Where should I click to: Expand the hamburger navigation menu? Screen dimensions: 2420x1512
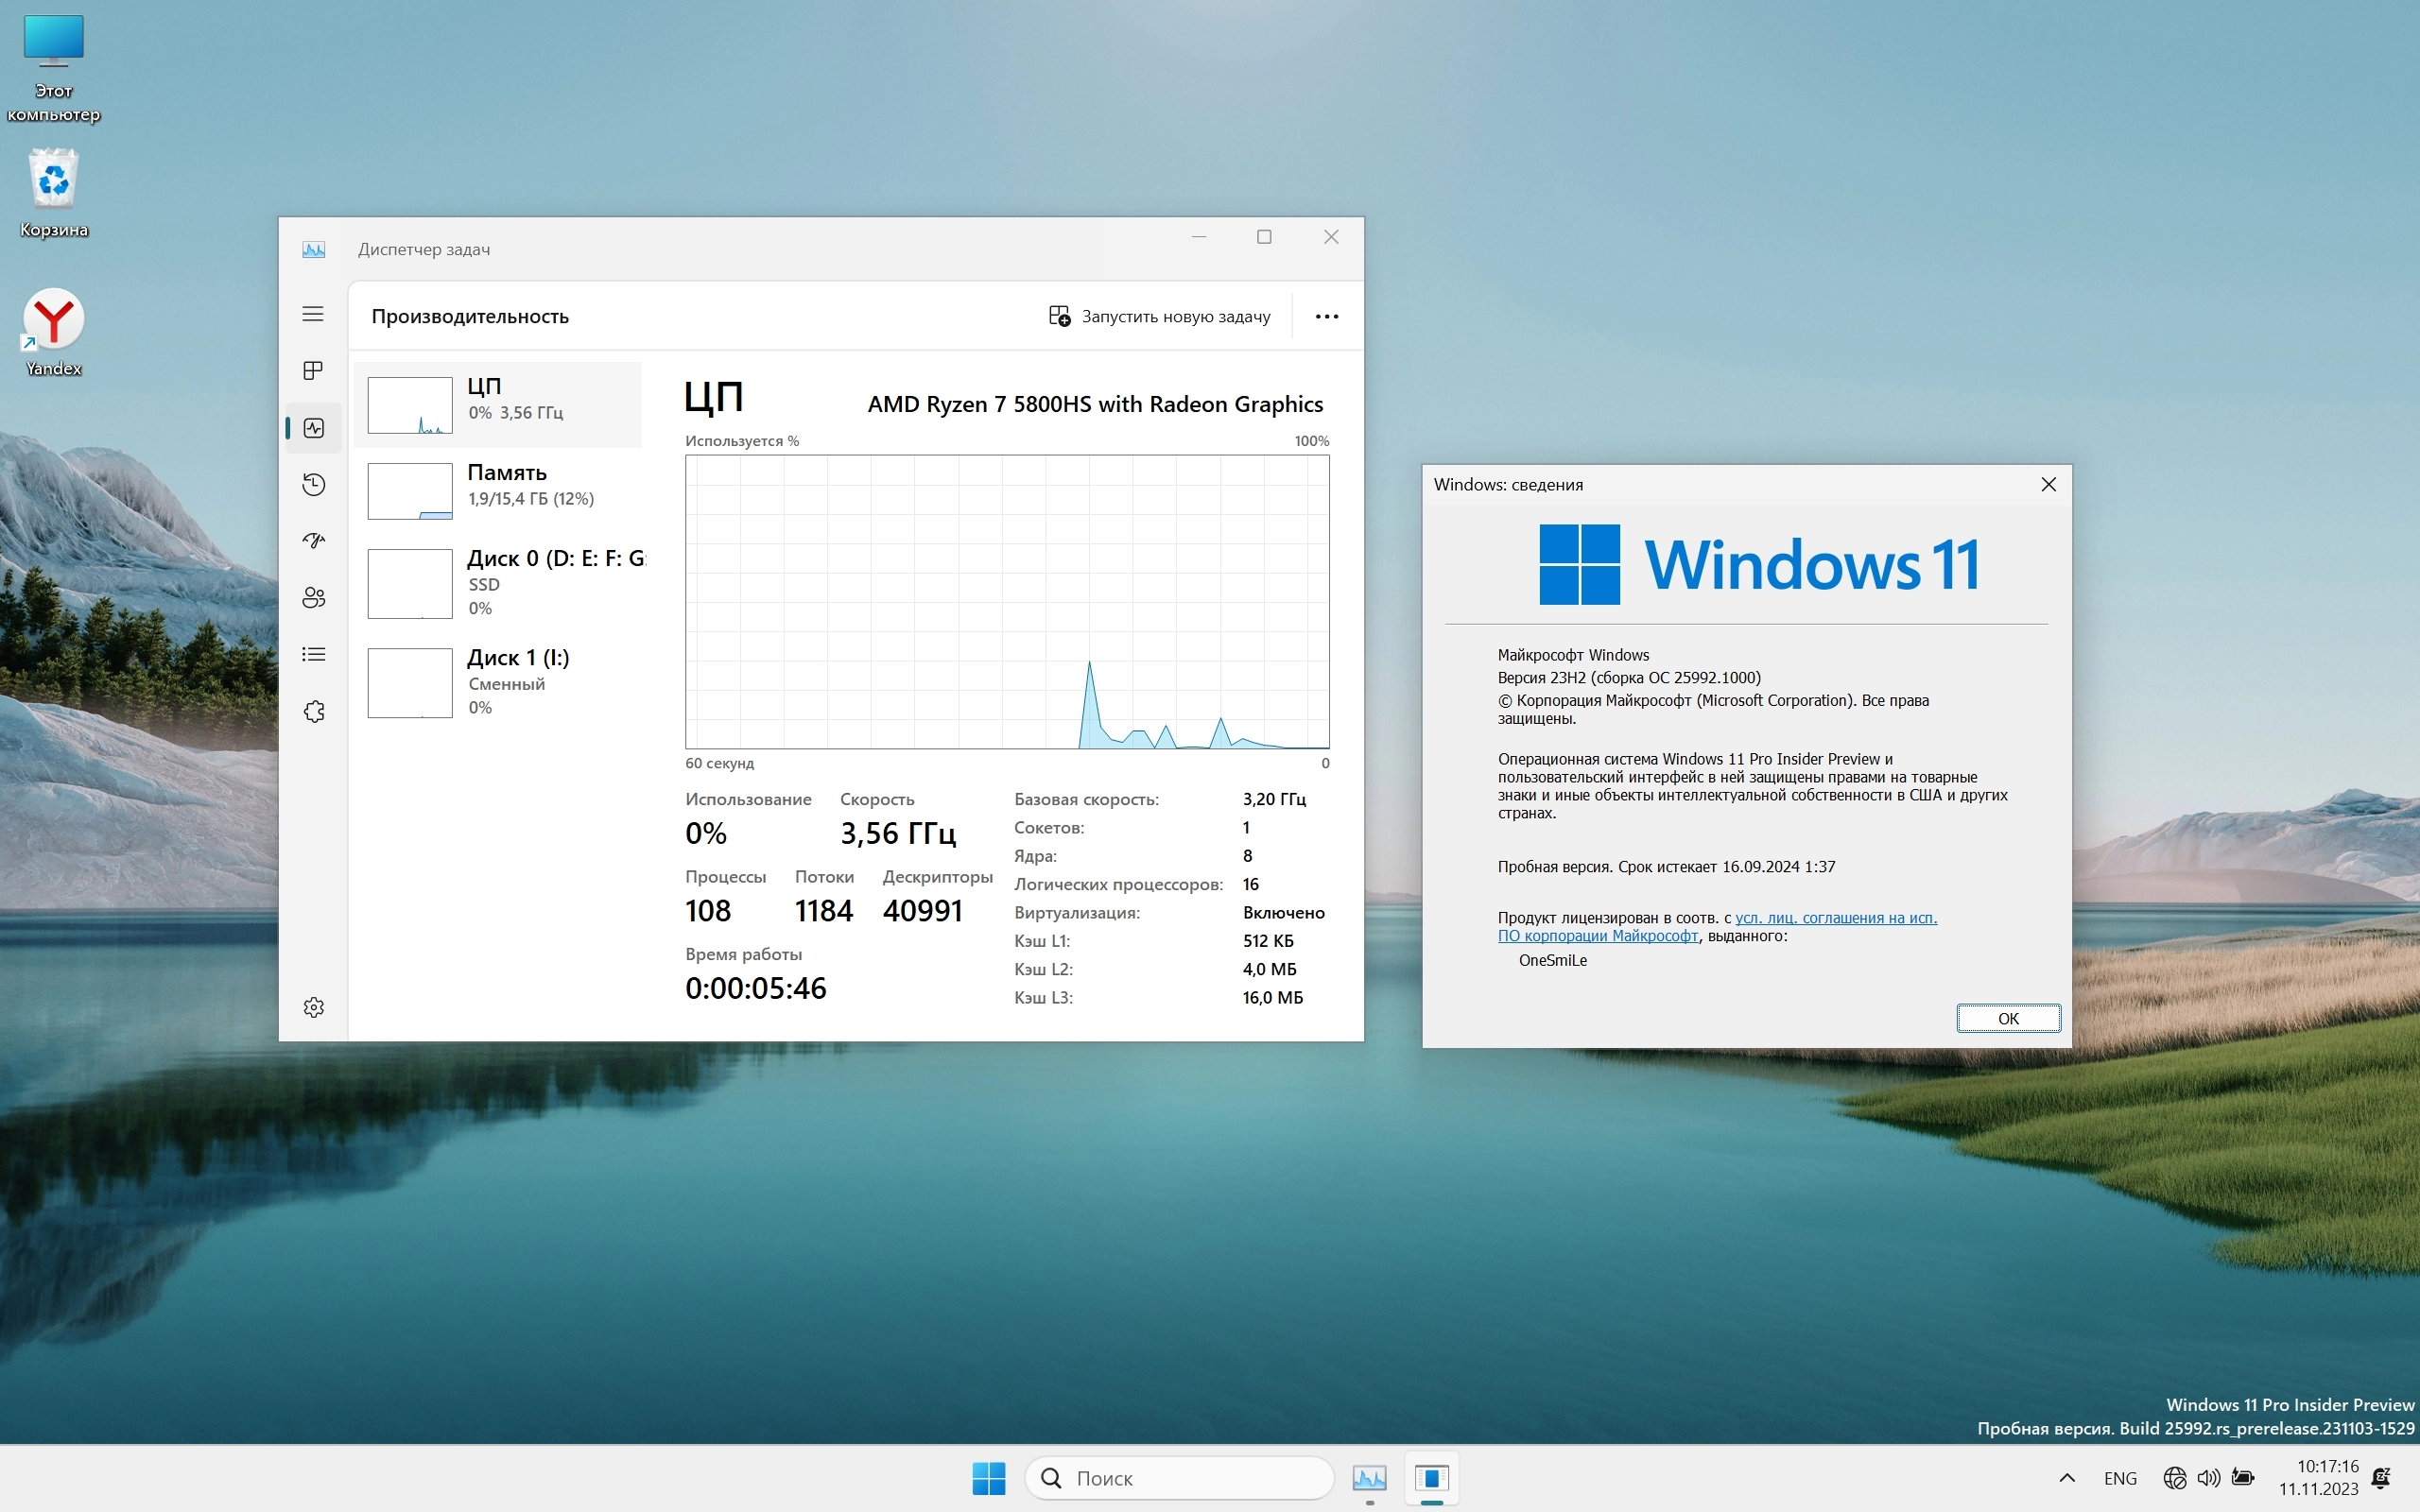[x=313, y=314]
